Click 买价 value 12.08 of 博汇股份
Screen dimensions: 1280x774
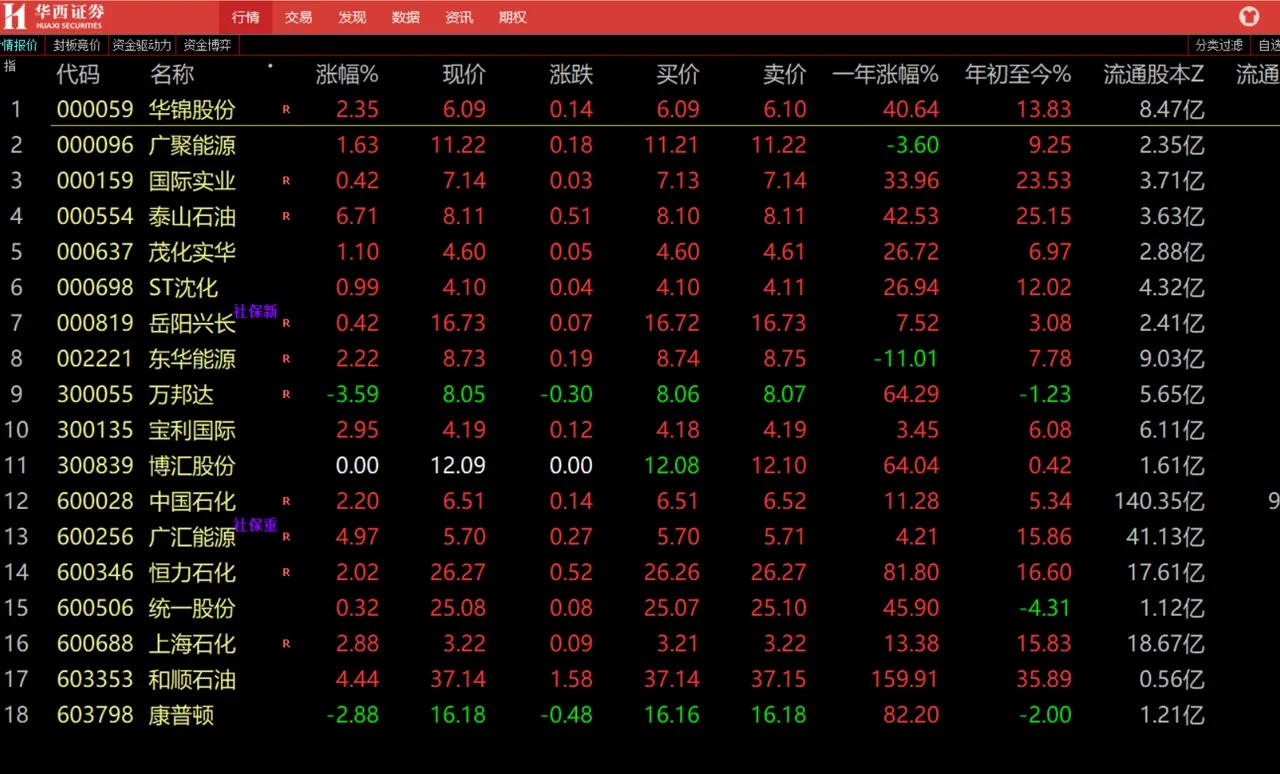click(x=672, y=466)
